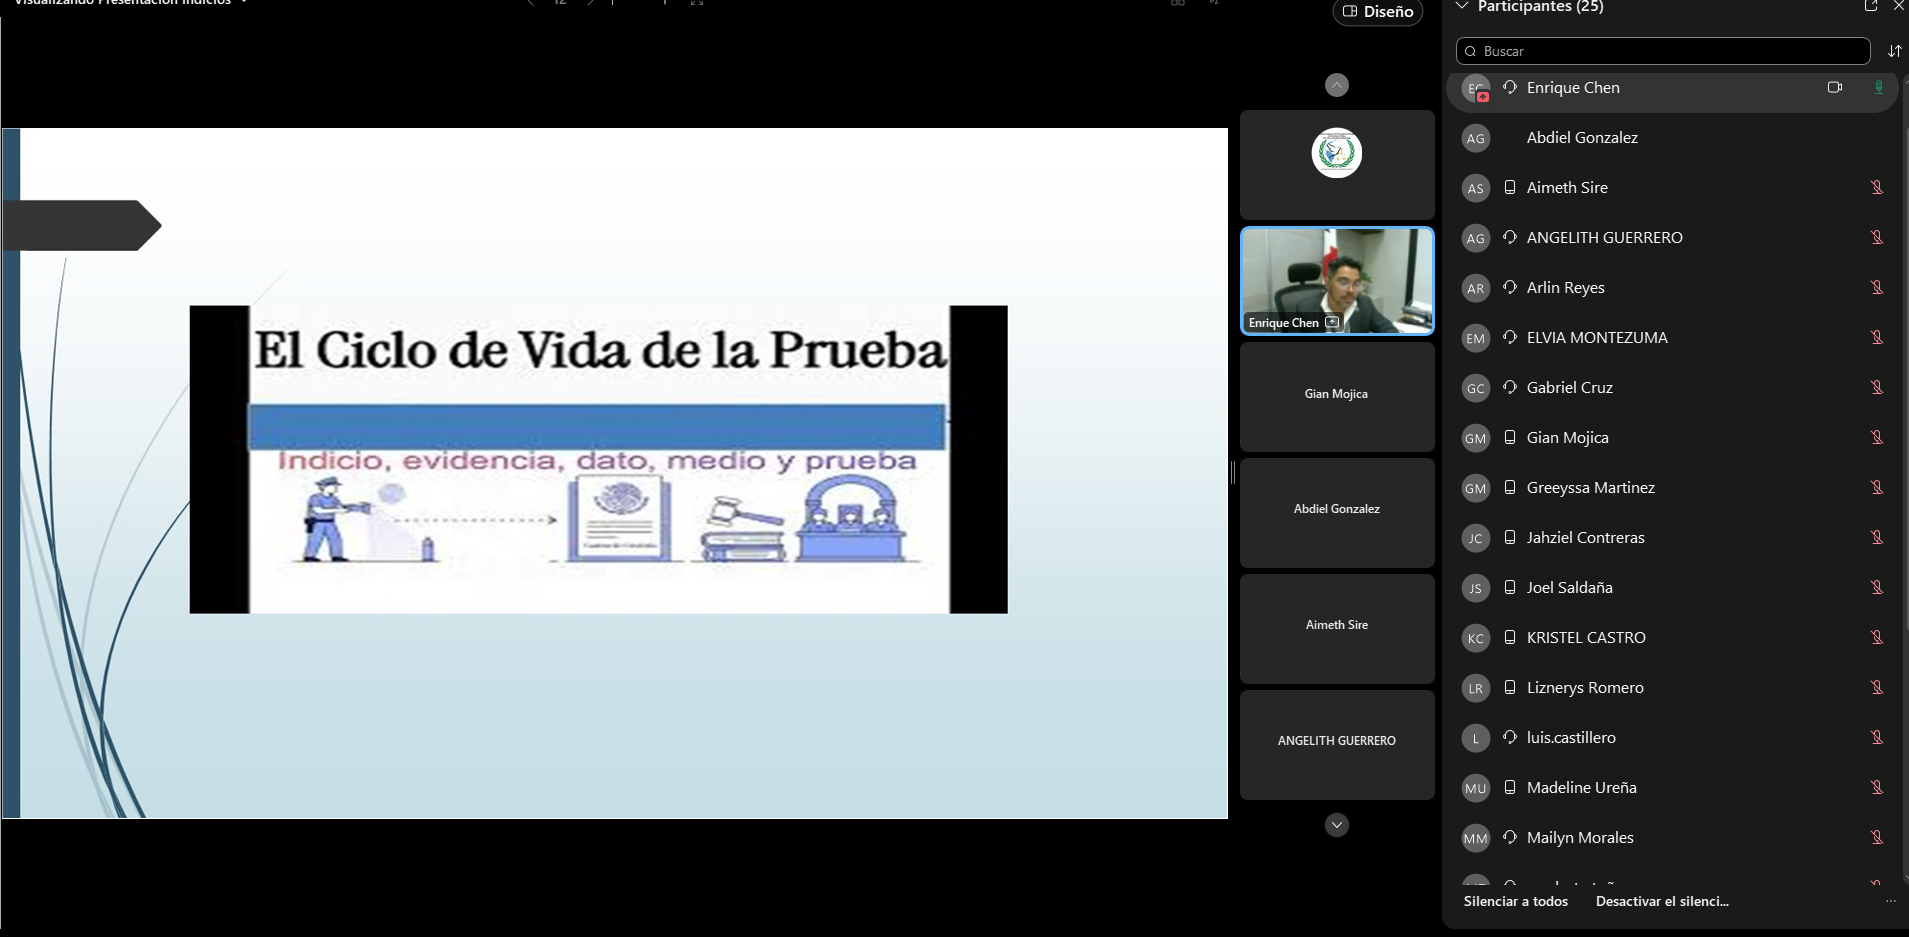1909x937 pixels.
Task: Pop out the Participantes panel
Action: click(1870, 6)
